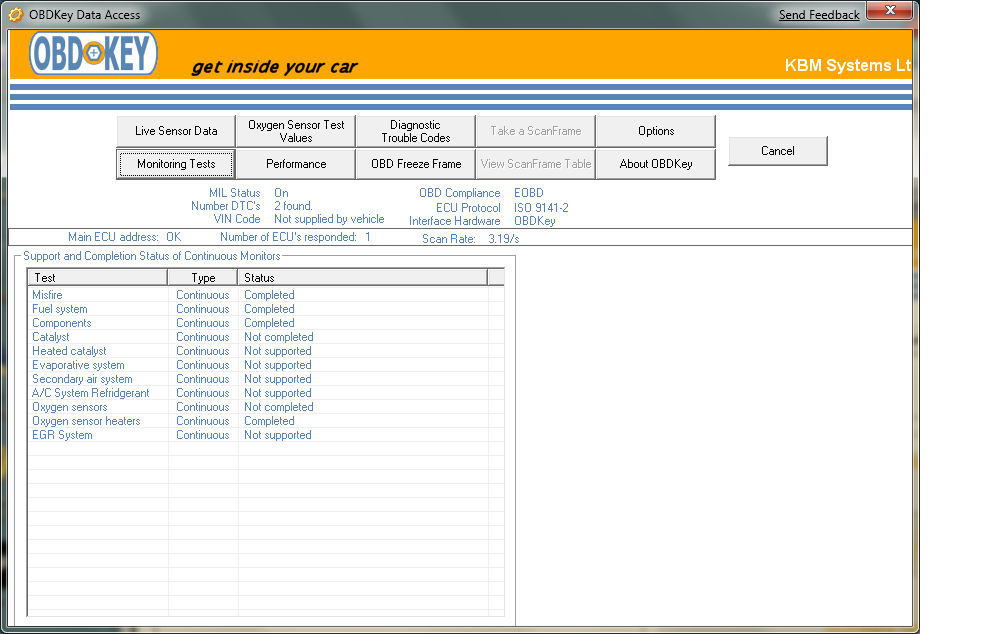Open the Live Sensor Data view
The height and width of the screenshot is (634, 1008).
176,131
